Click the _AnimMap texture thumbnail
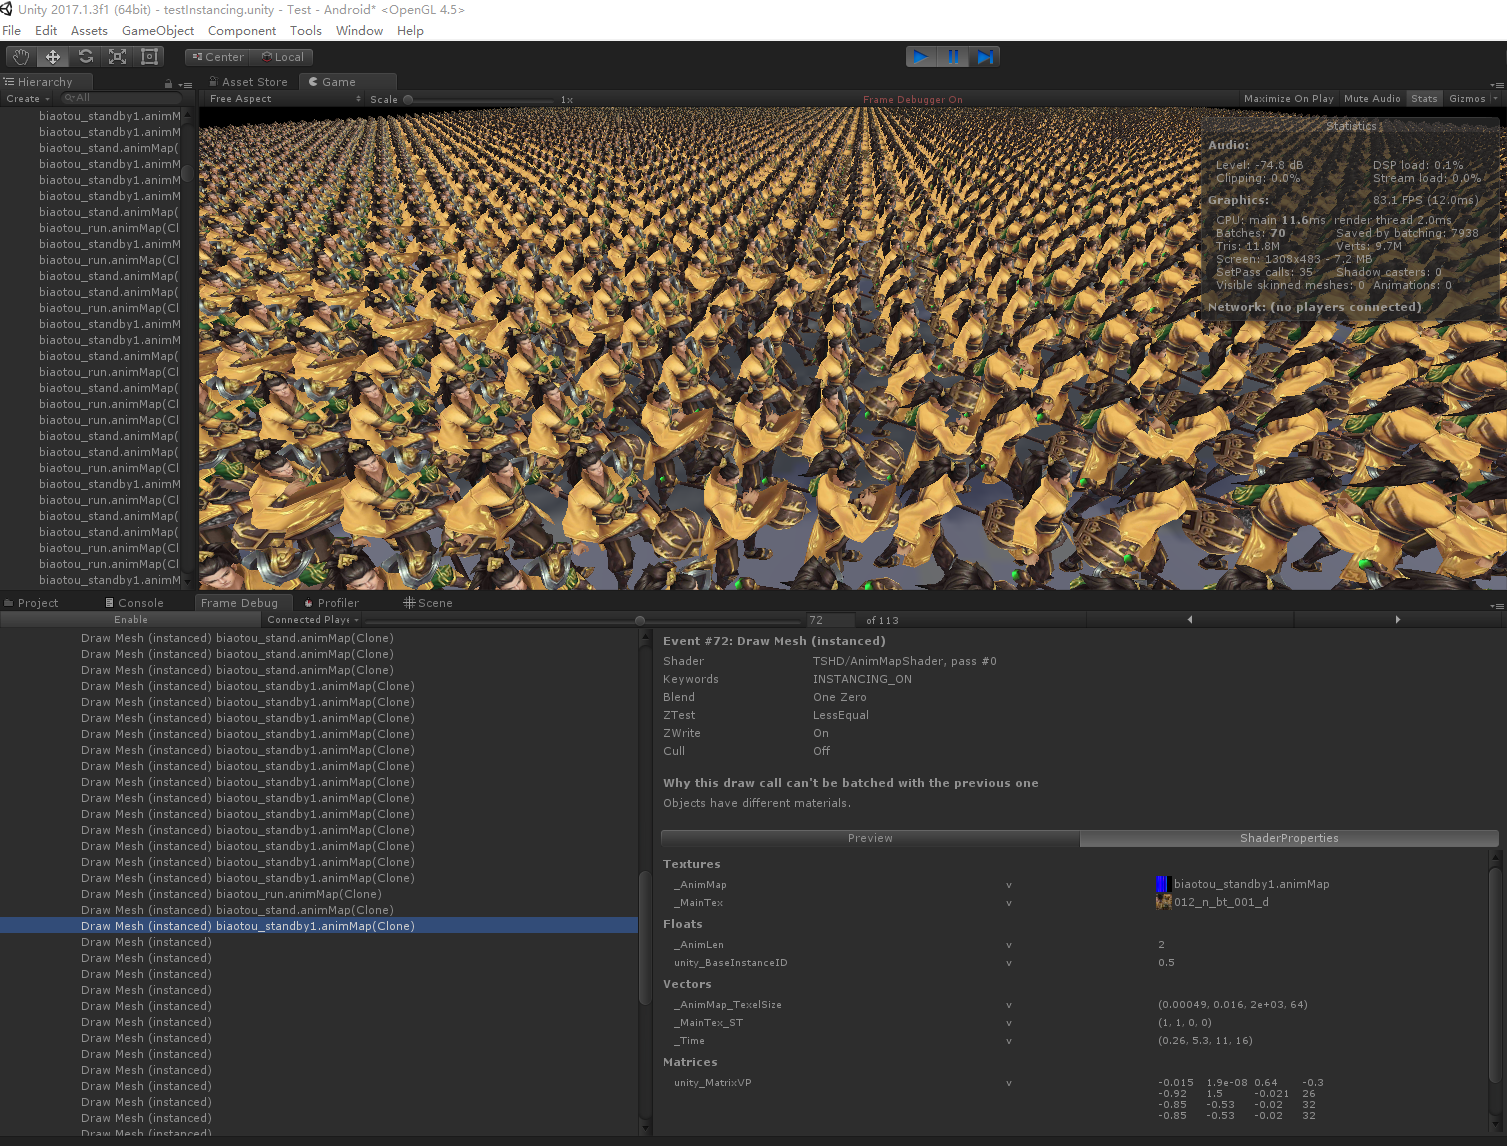The image size is (1507, 1146). 1163,884
